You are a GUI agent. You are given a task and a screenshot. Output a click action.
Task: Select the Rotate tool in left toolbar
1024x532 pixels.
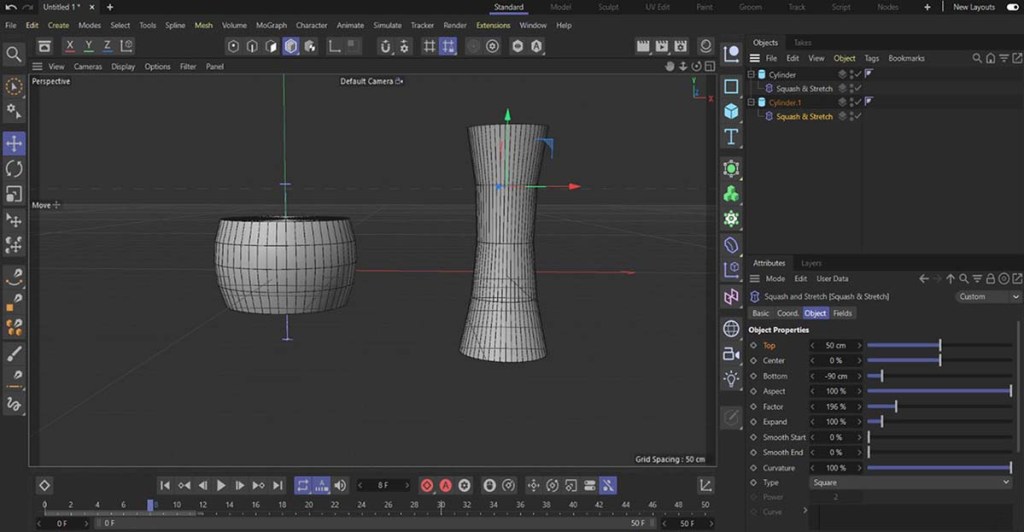point(14,169)
